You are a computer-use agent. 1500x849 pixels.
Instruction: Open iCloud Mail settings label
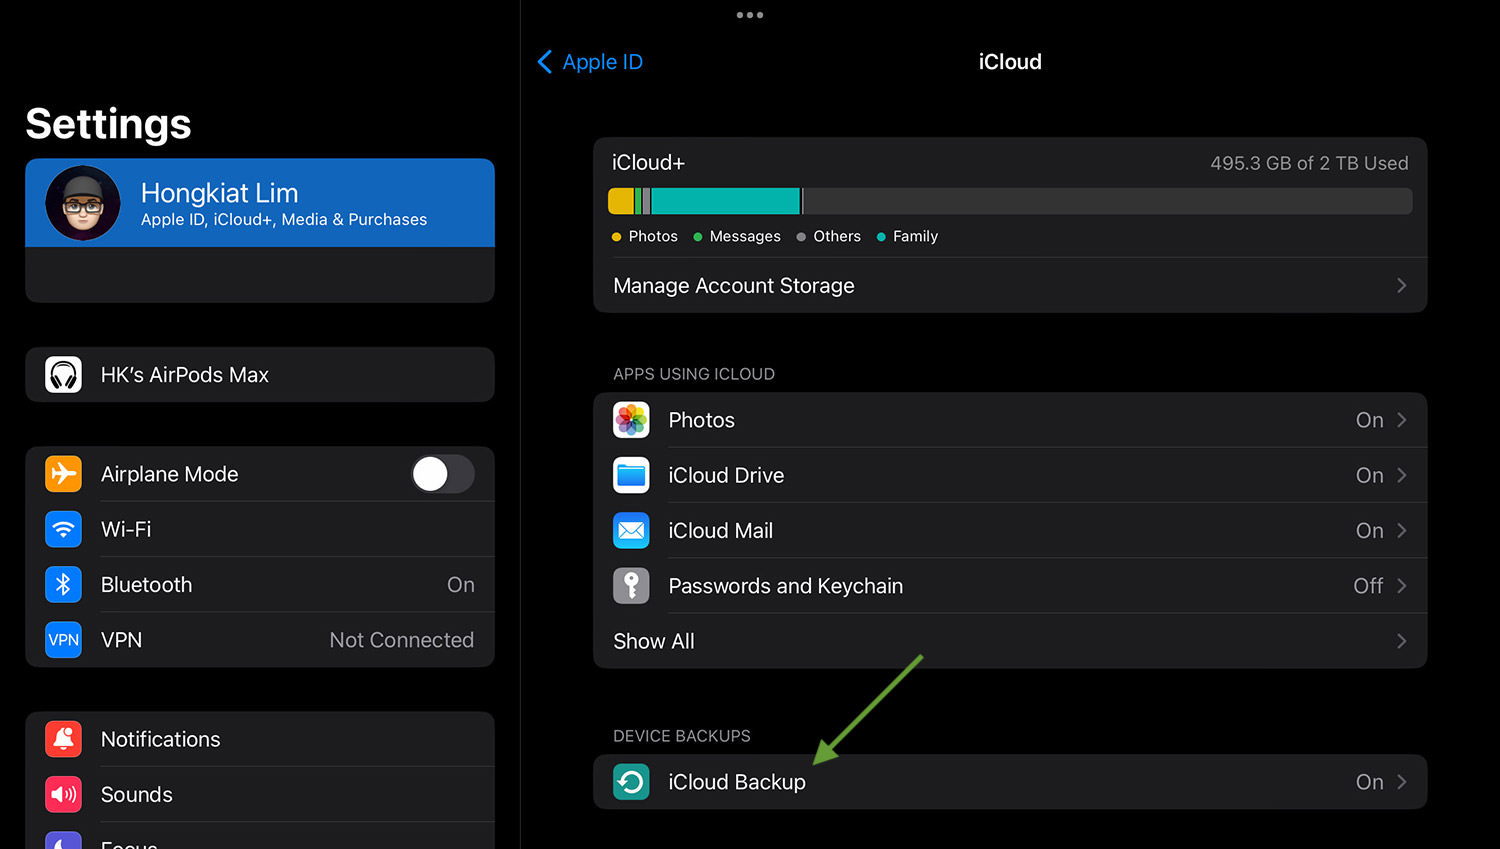click(x=720, y=531)
